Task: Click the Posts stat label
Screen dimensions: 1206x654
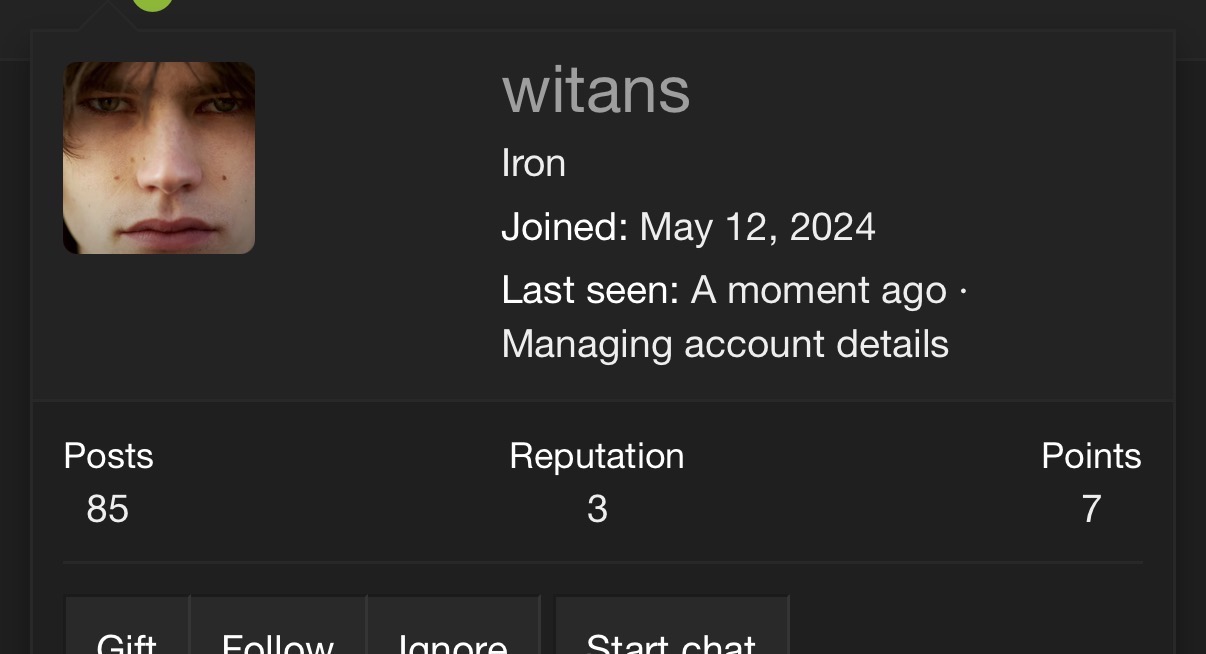Action: click(108, 456)
